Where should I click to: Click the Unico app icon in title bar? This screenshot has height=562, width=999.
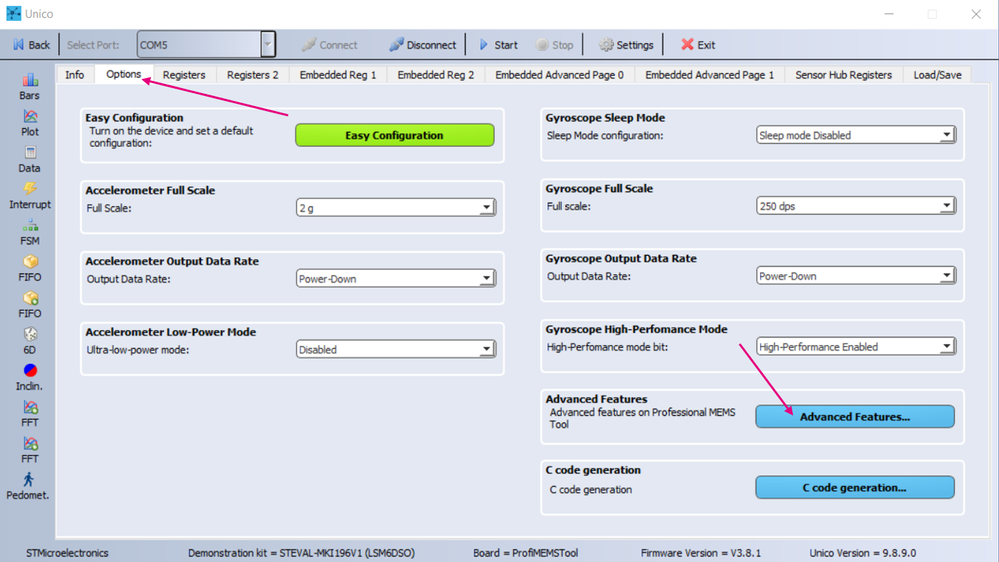pyautogui.click(x=13, y=13)
